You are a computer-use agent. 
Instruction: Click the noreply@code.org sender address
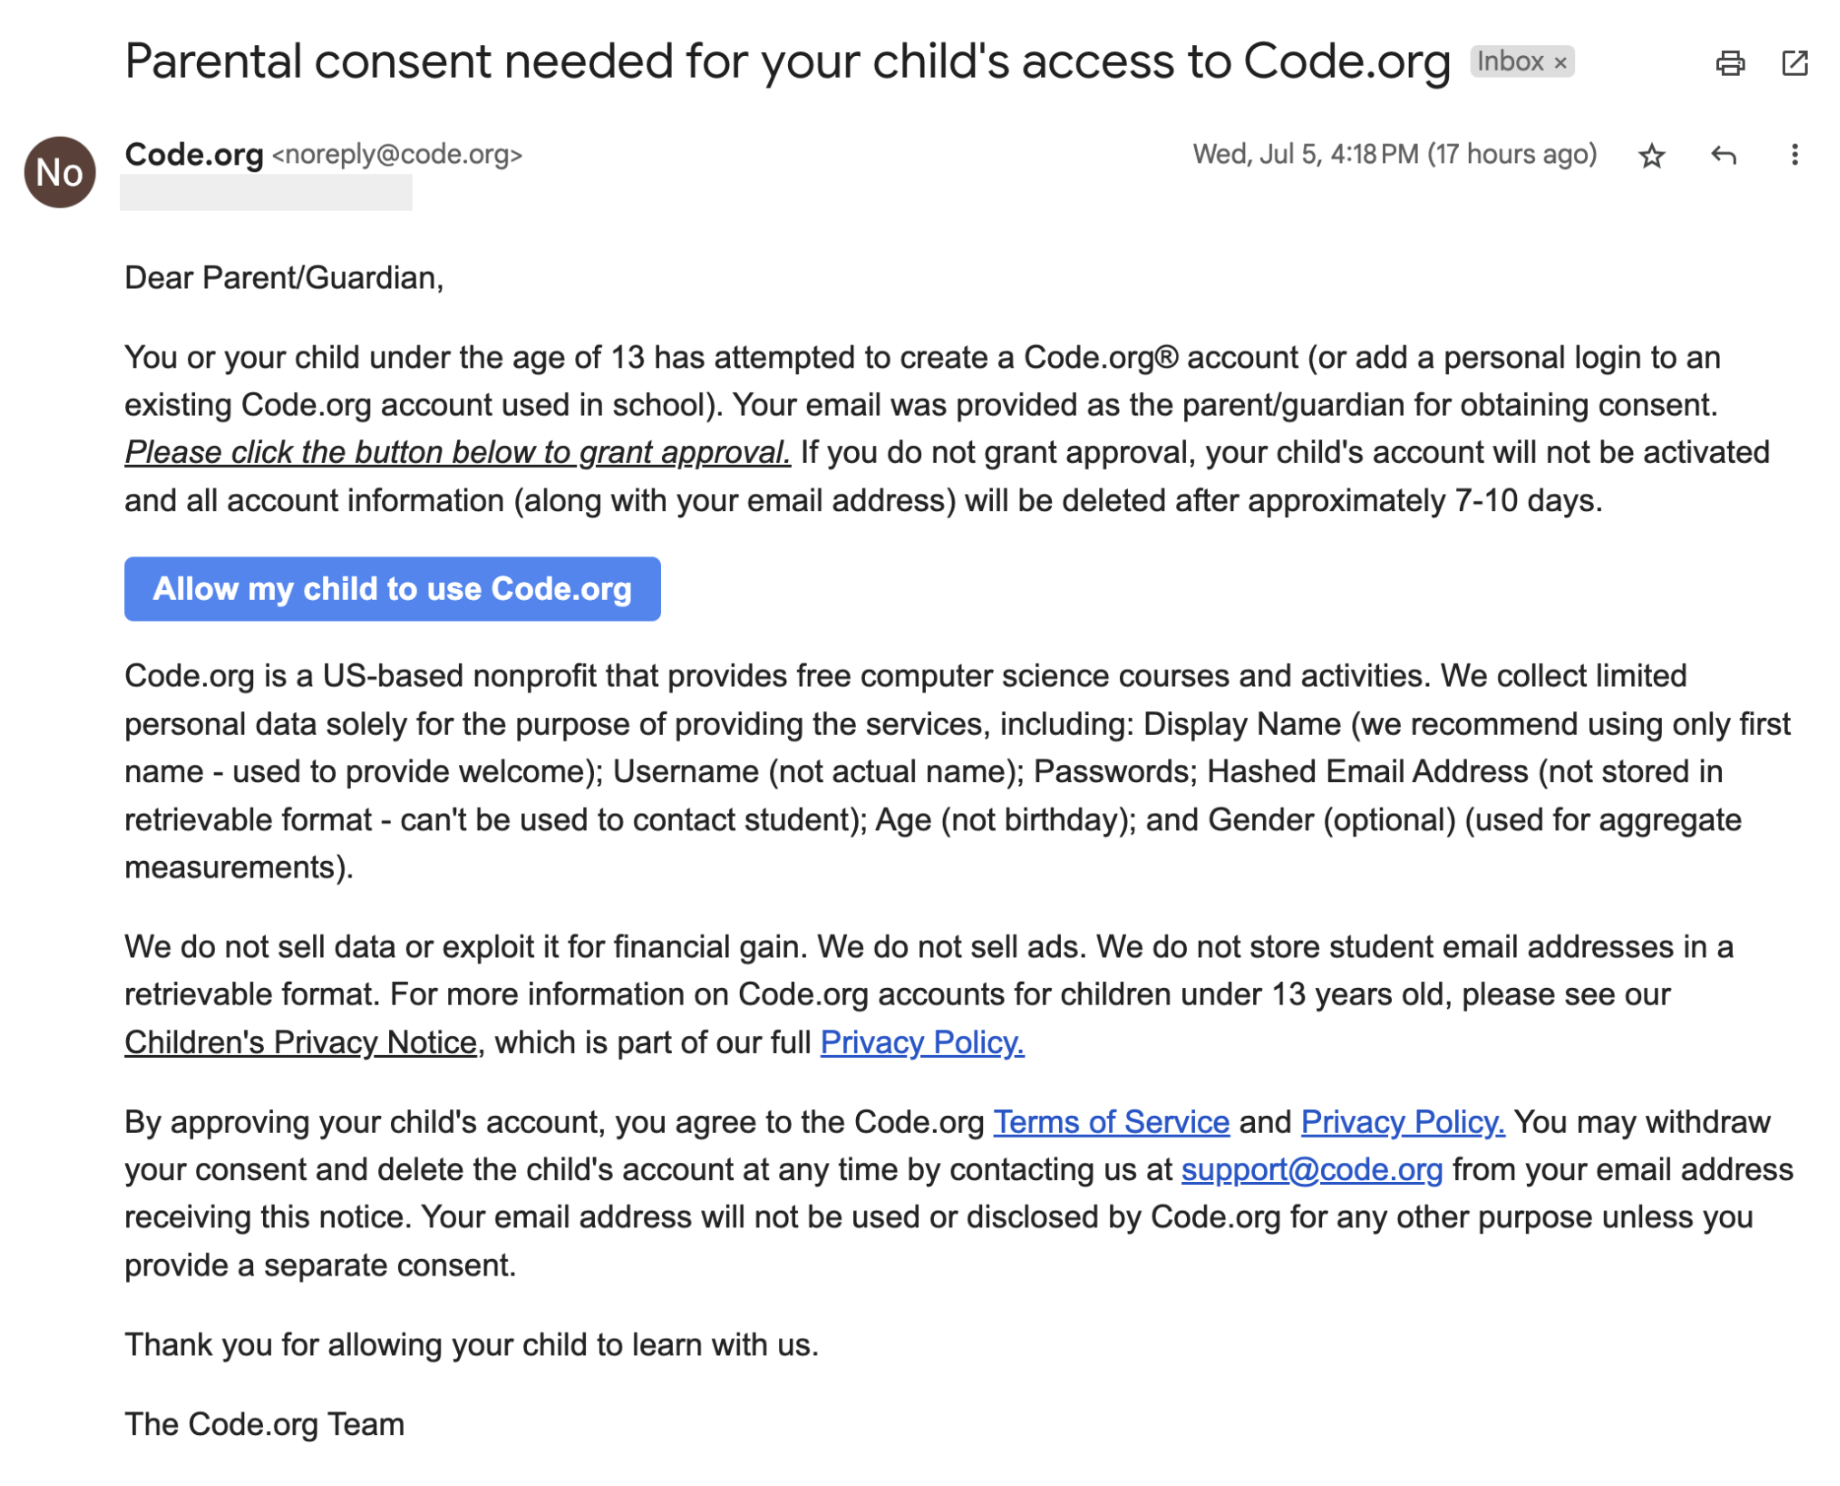(397, 155)
